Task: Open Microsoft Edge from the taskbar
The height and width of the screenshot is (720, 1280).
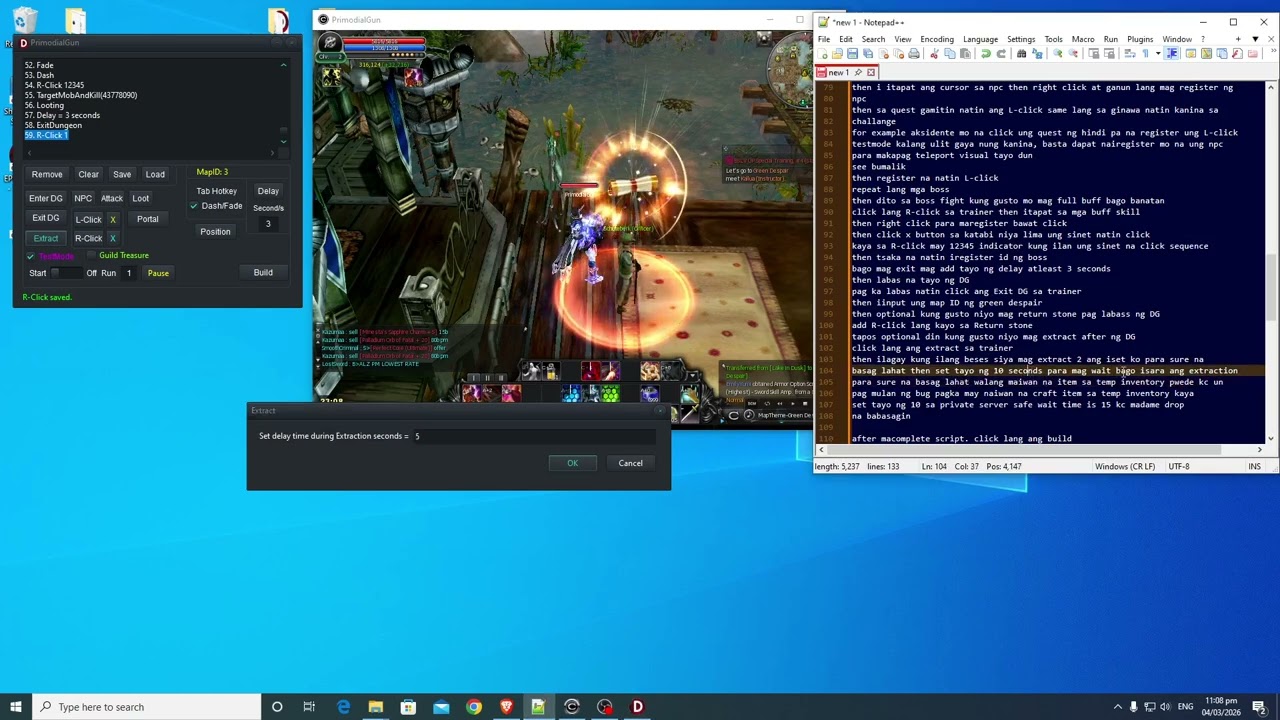Action: pyautogui.click(x=343, y=707)
